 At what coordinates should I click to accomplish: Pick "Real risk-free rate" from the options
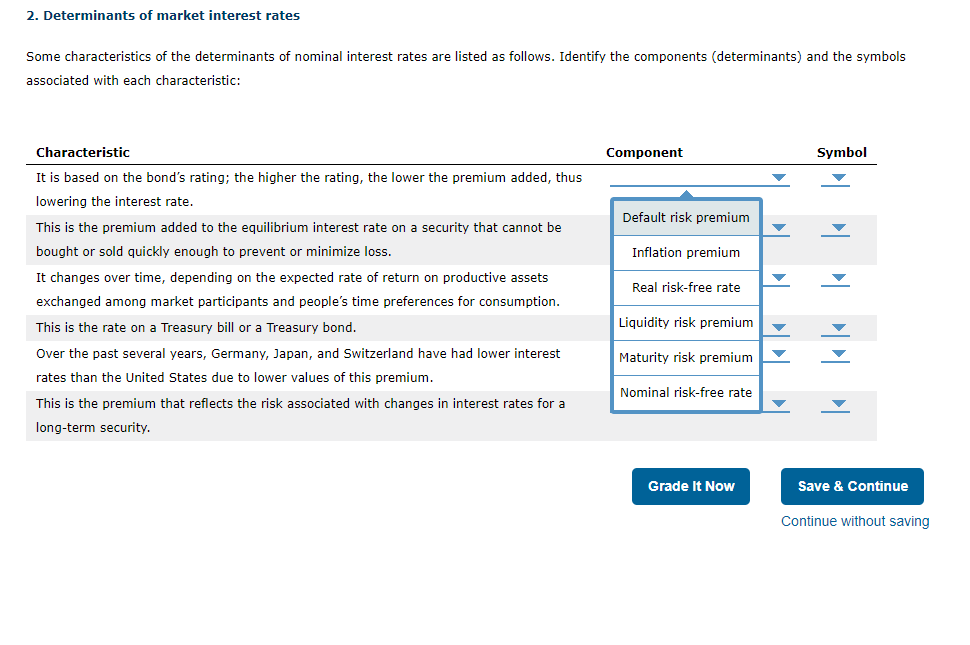(685, 287)
